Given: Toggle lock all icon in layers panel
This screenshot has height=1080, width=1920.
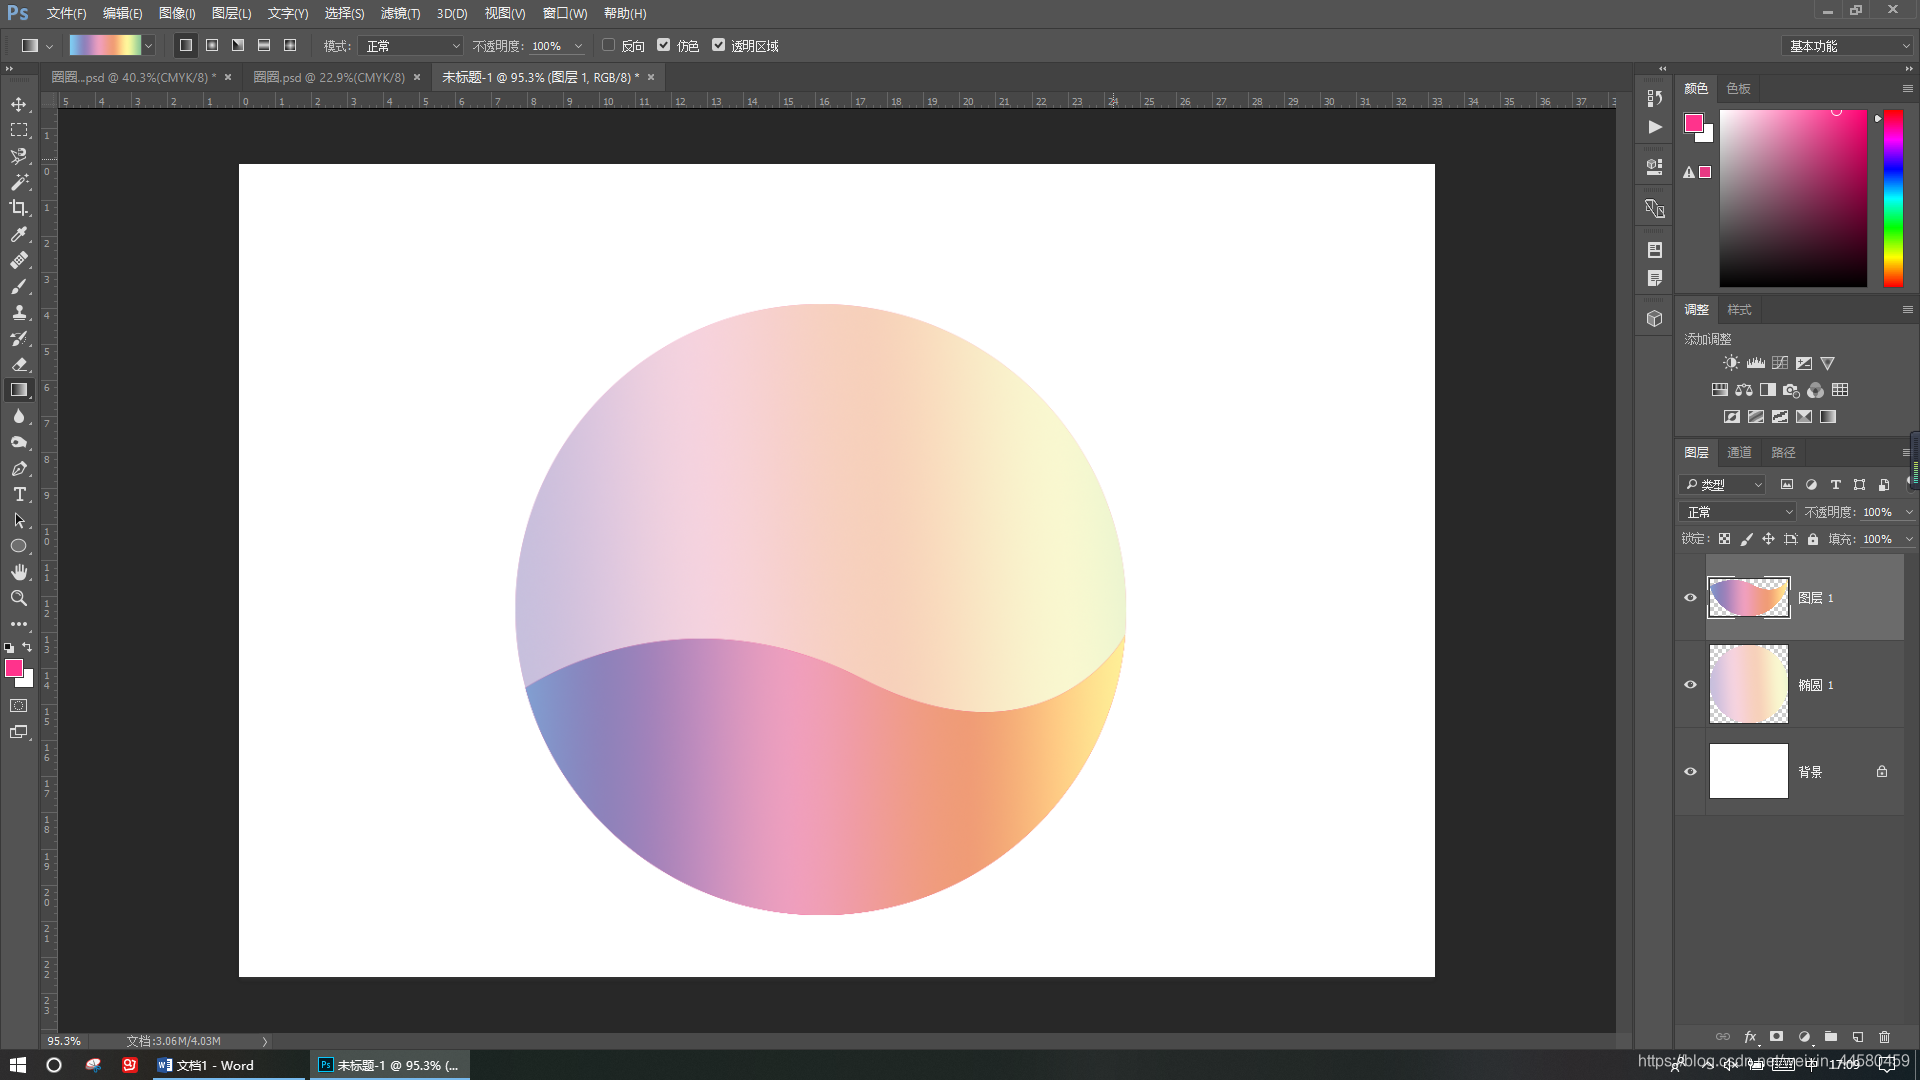Looking at the screenshot, I should (x=1813, y=539).
